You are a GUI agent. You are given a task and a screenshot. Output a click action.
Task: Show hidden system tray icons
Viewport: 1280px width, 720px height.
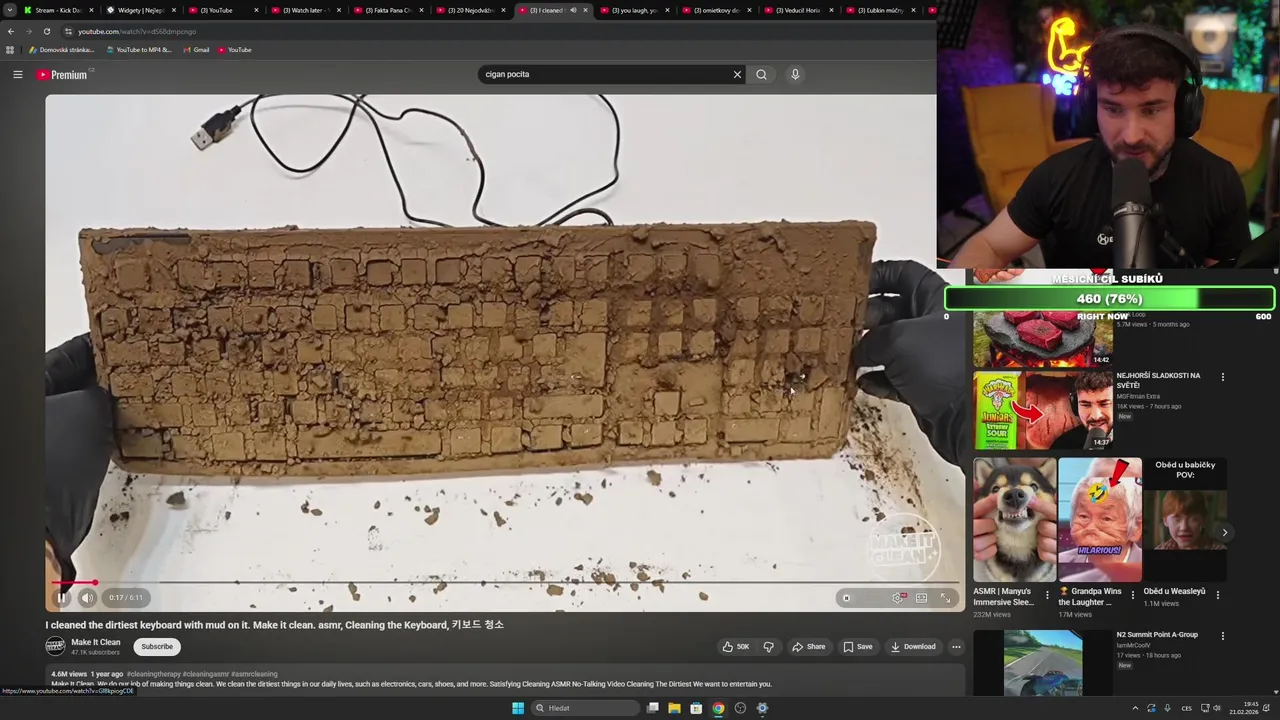(1134, 708)
